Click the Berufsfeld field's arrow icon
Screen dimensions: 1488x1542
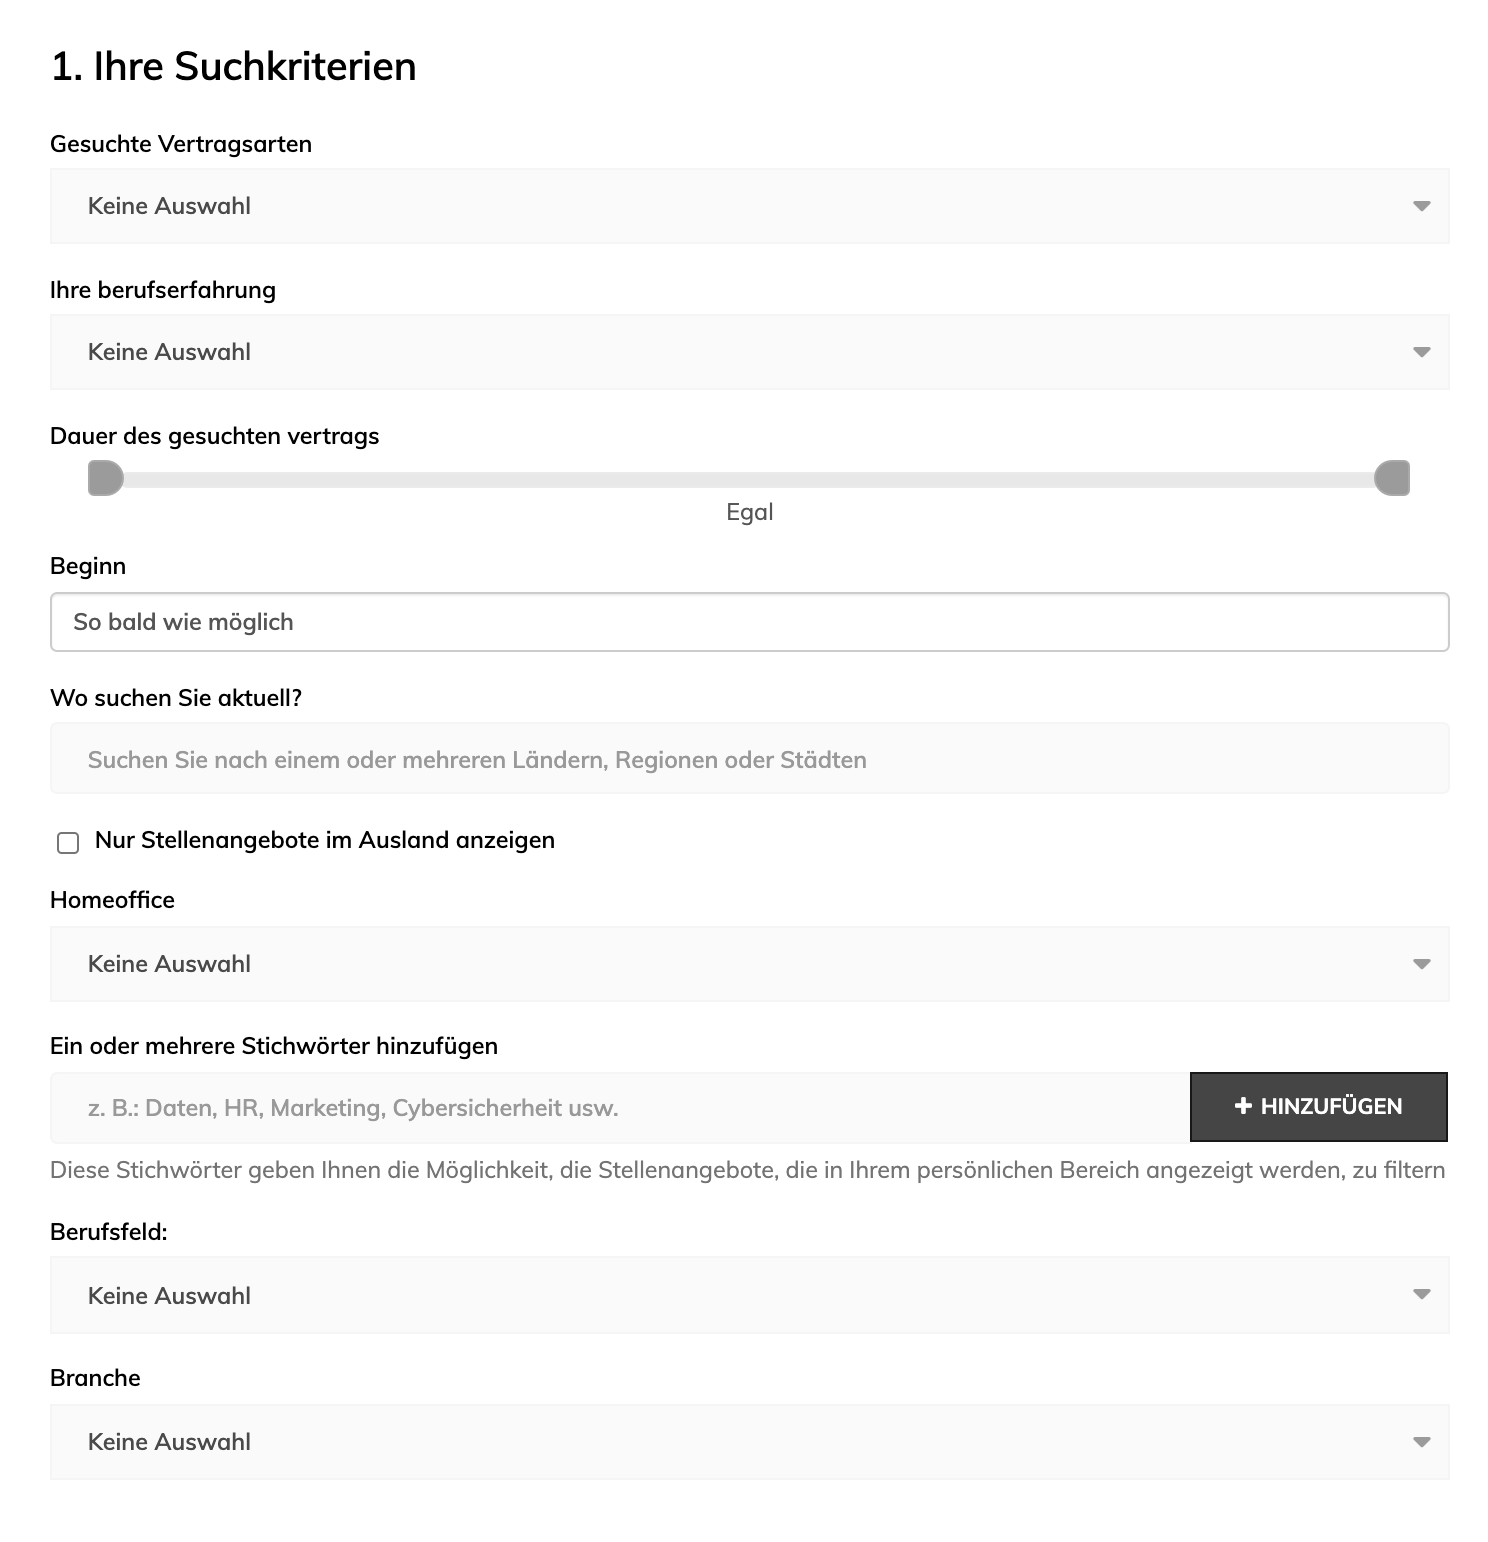1421,1294
